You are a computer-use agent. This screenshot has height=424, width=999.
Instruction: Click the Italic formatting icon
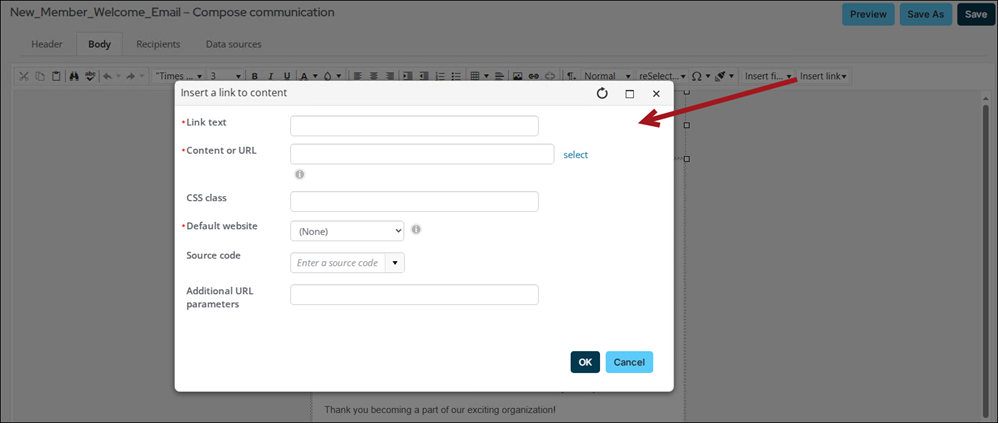coord(271,76)
